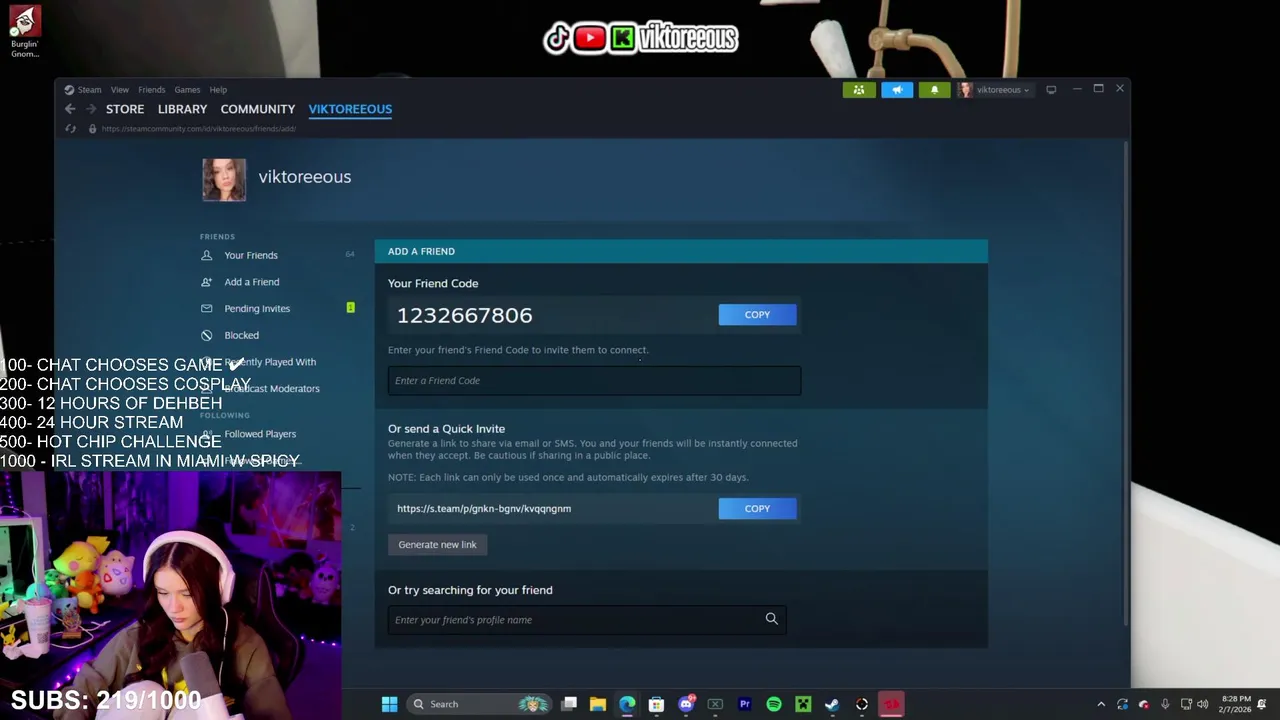Open Microsoft Store from the taskbar
Image resolution: width=1280 pixels, height=720 pixels.
(x=656, y=704)
